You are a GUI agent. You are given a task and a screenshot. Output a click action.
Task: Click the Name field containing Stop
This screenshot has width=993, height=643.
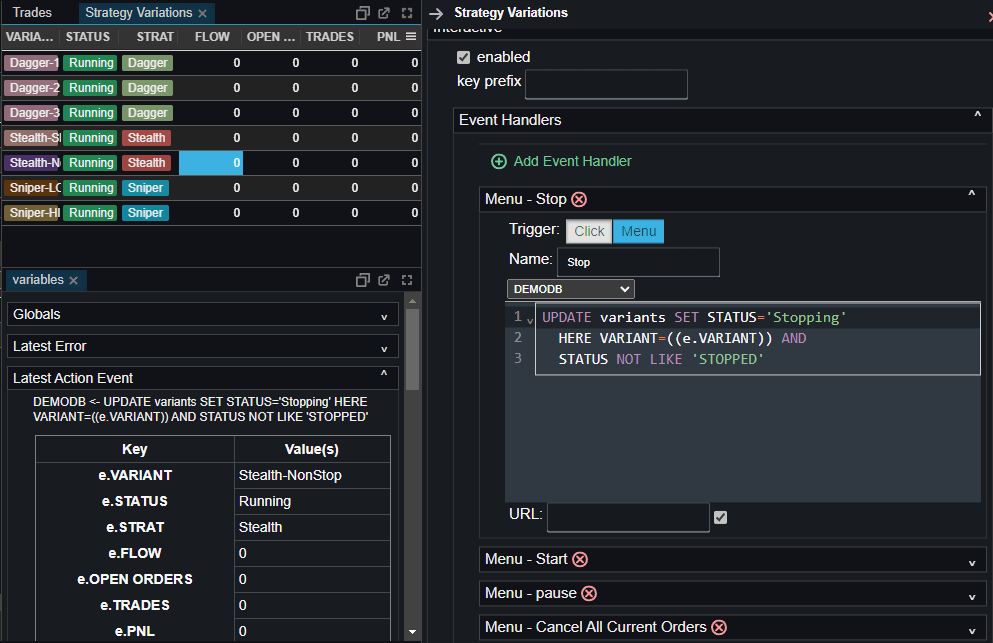point(638,262)
